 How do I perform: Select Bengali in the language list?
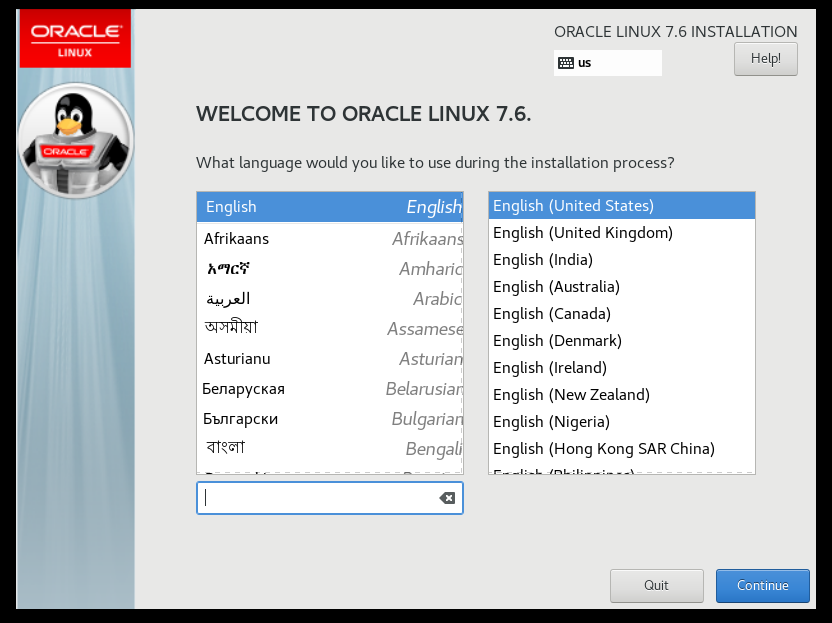(330, 449)
